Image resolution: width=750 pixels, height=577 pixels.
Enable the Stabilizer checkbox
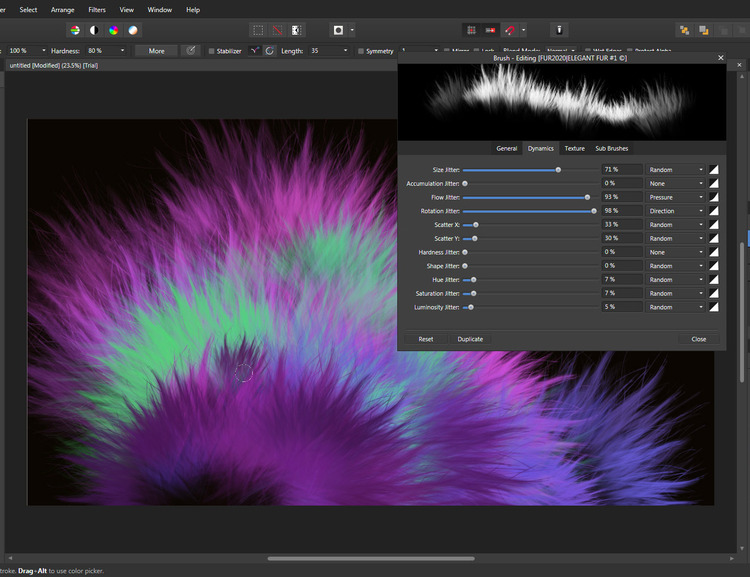click(x=211, y=51)
